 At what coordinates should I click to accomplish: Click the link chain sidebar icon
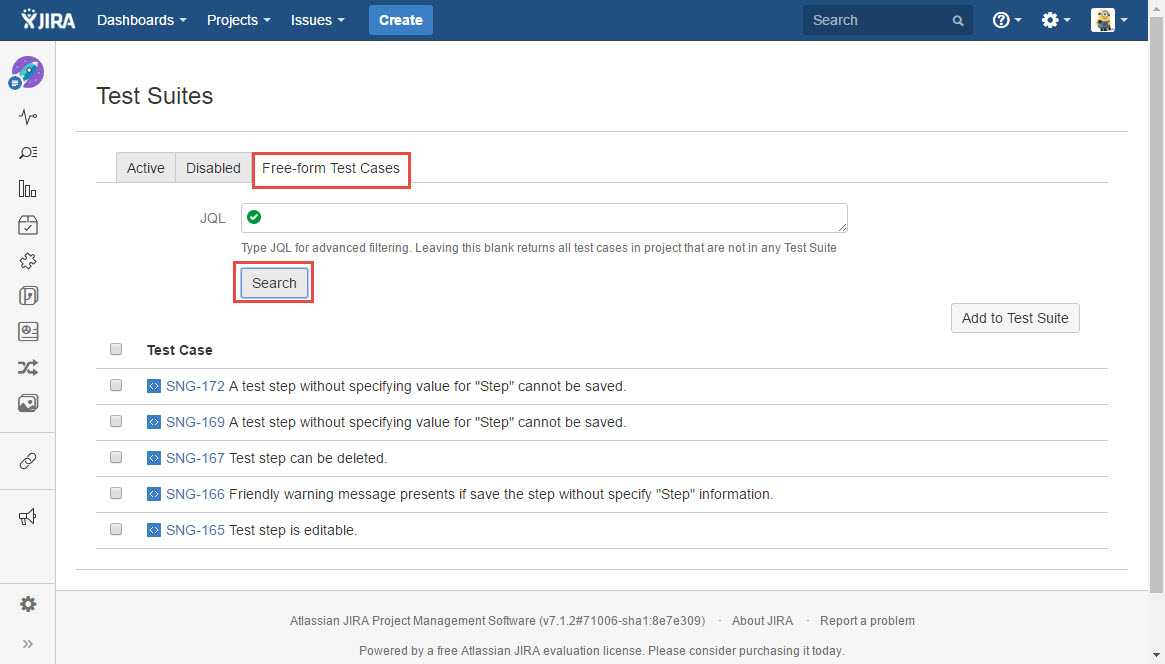[x=27, y=461]
